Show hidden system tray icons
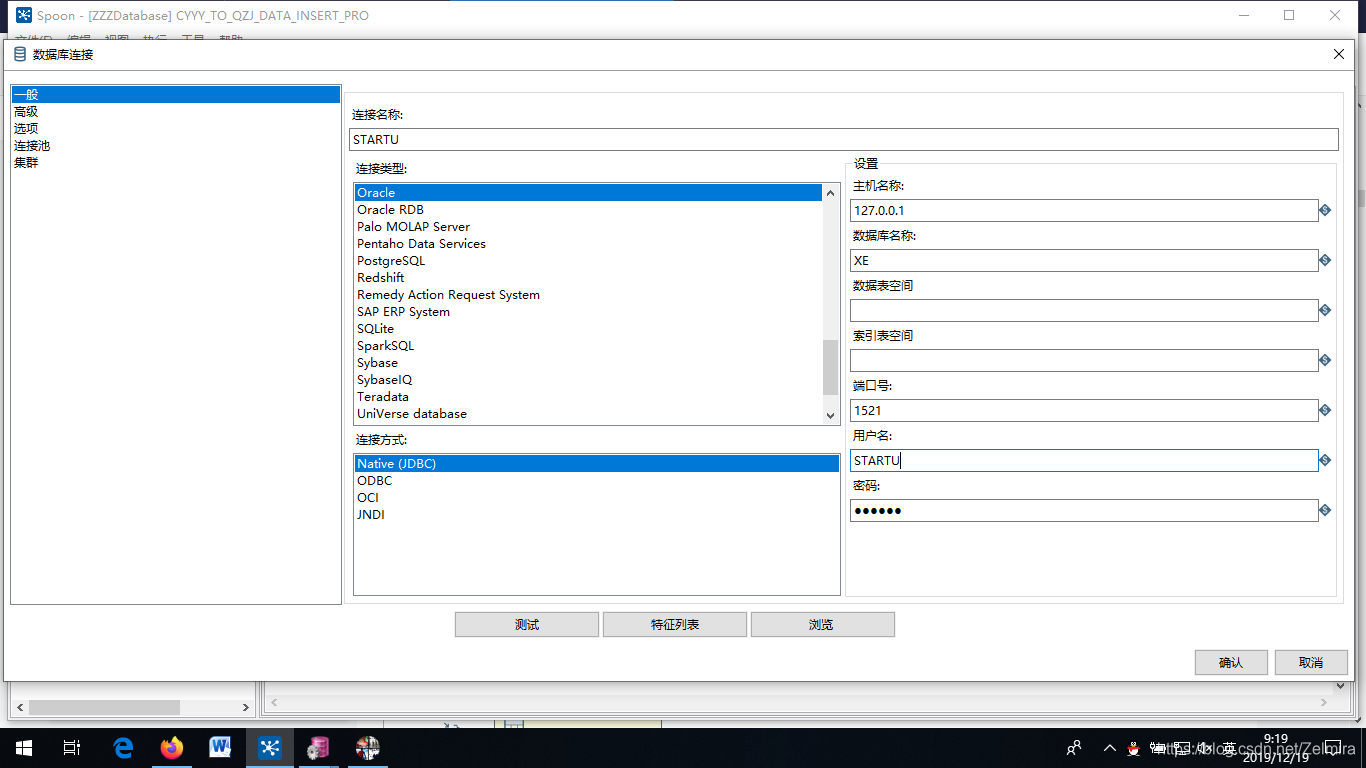This screenshot has height=768, width=1366. (1109, 748)
